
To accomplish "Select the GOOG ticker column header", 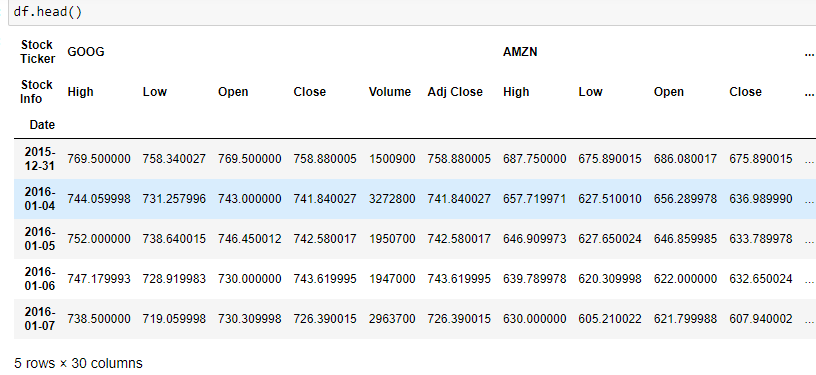I will (x=86, y=52).
